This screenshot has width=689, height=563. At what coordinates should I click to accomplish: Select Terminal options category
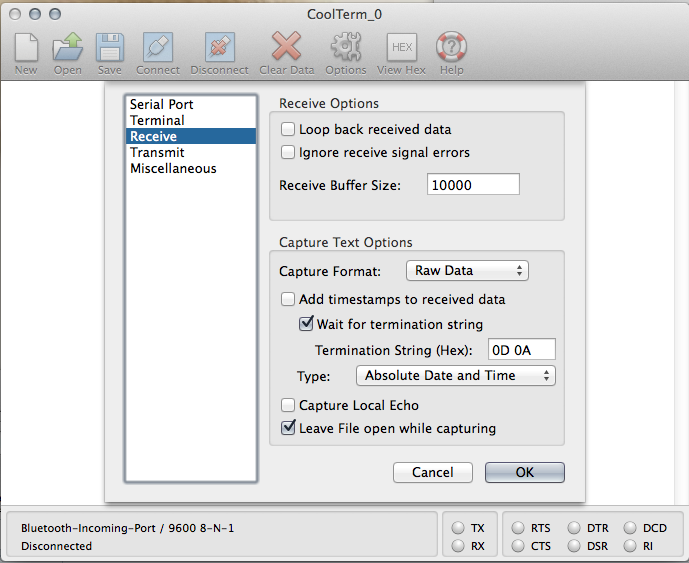click(191, 120)
